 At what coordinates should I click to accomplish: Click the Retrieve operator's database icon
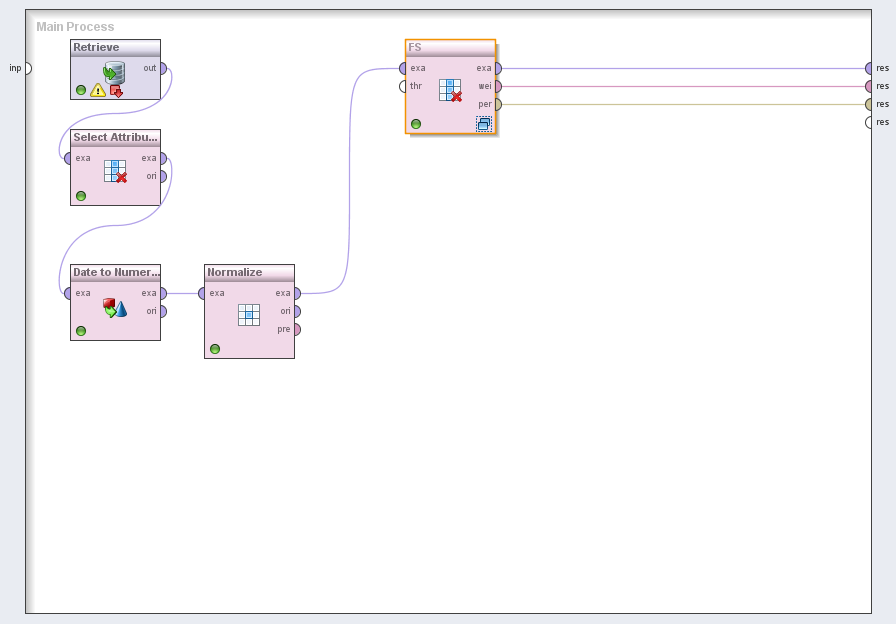[x=114, y=72]
